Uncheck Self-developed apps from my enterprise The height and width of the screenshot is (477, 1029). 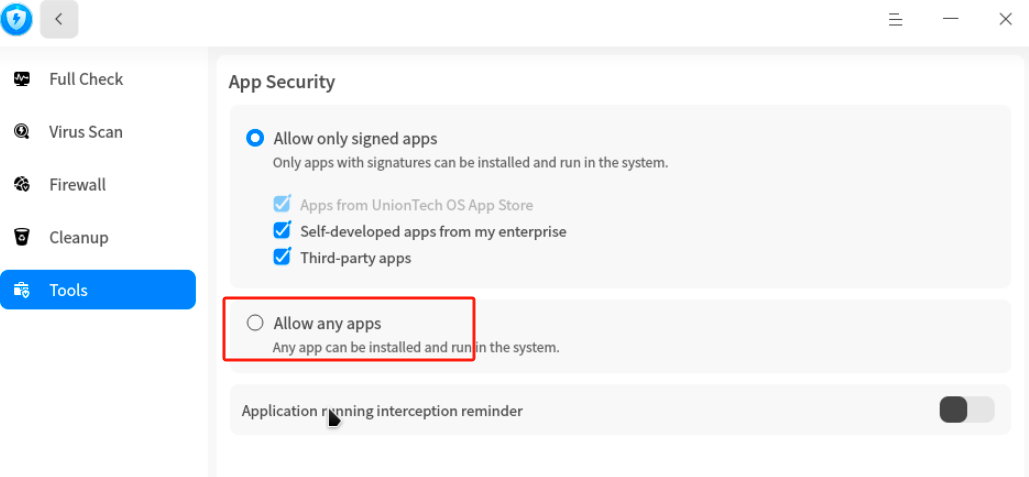tap(282, 231)
